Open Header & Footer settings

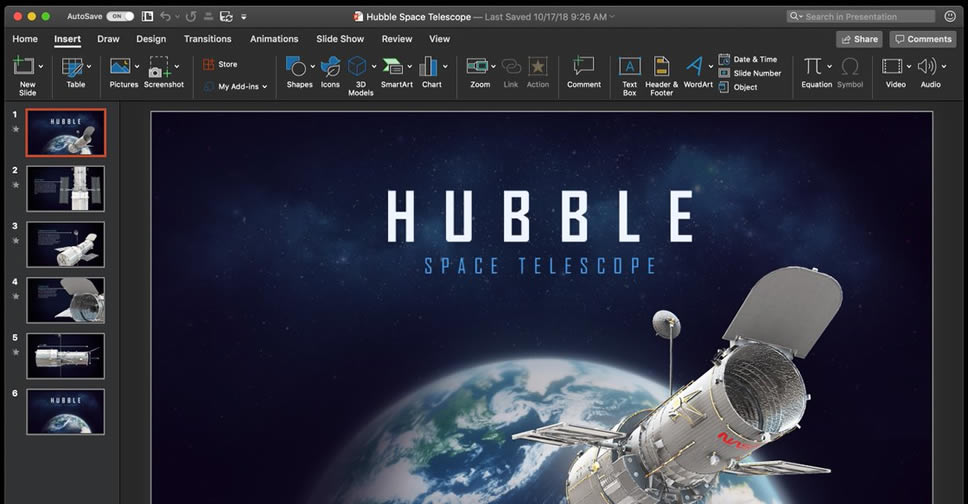coord(661,67)
